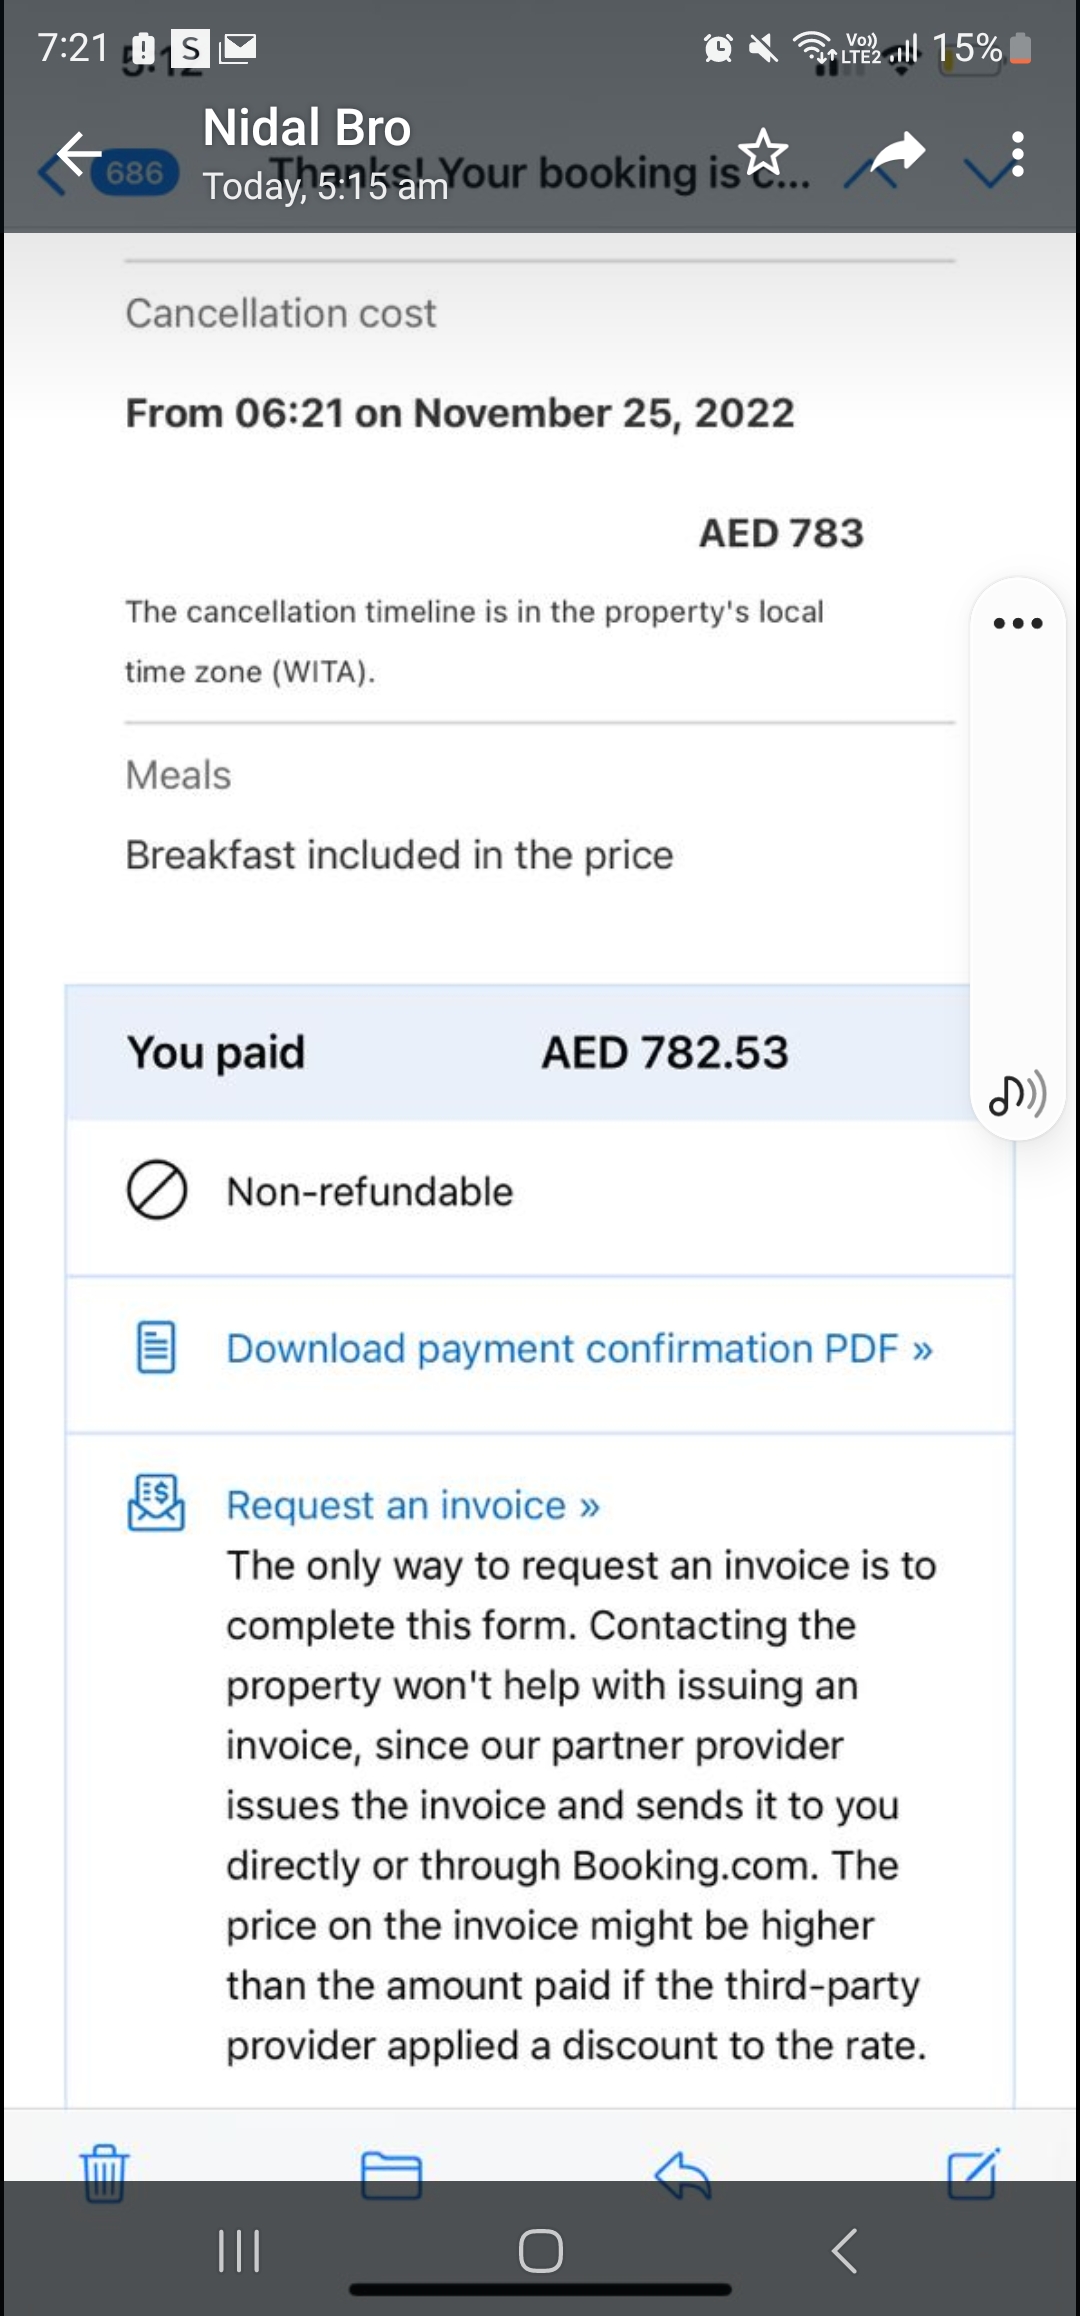Open the floating music player bubble

(1015, 1096)
